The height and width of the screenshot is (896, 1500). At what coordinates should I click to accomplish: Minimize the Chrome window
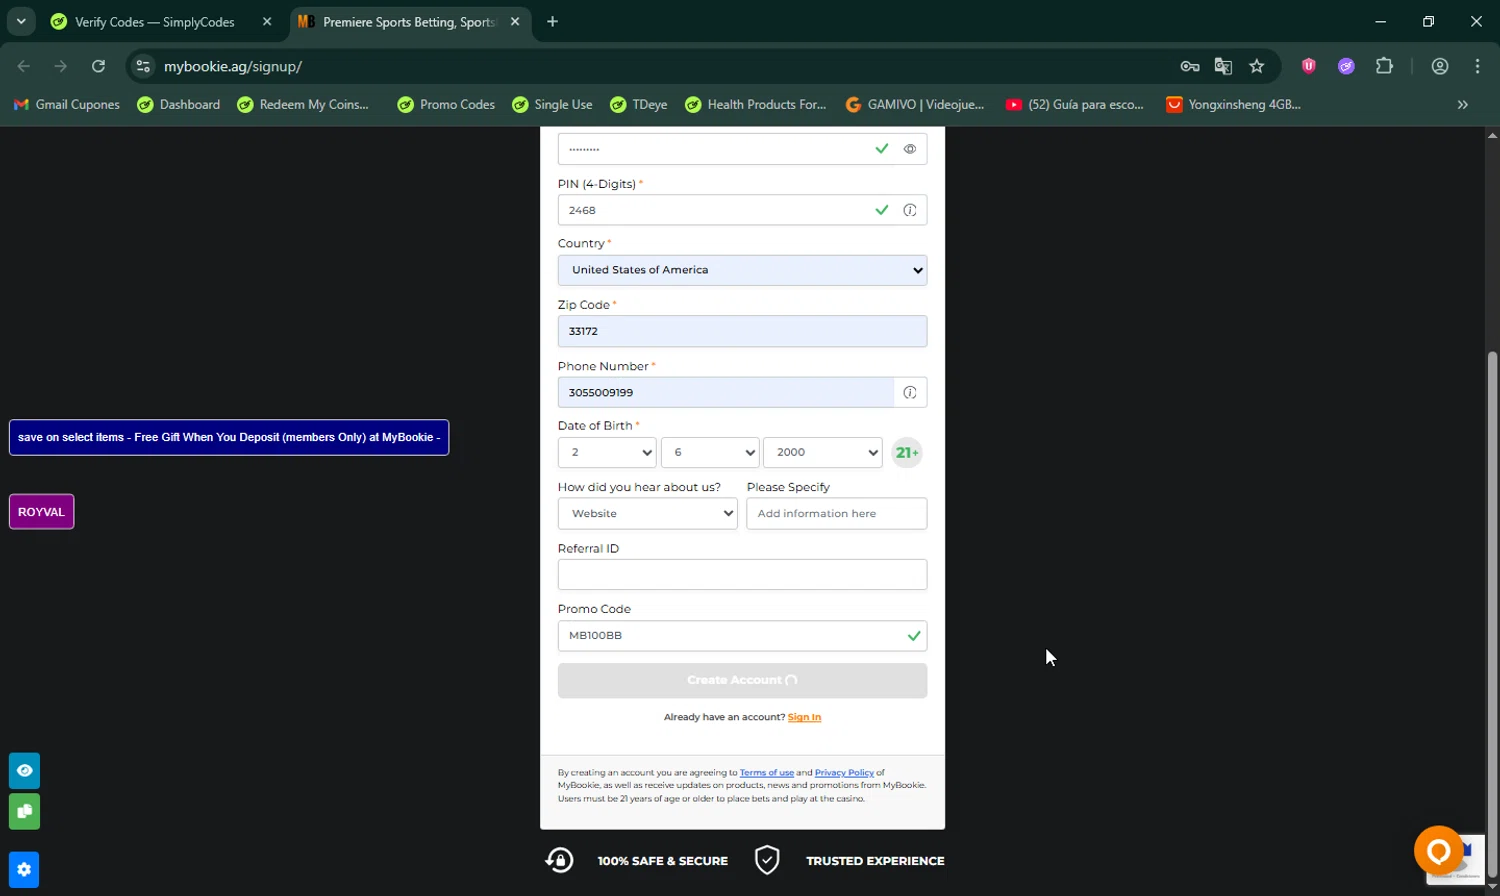pyautogui.click(x=1381, y=22)
